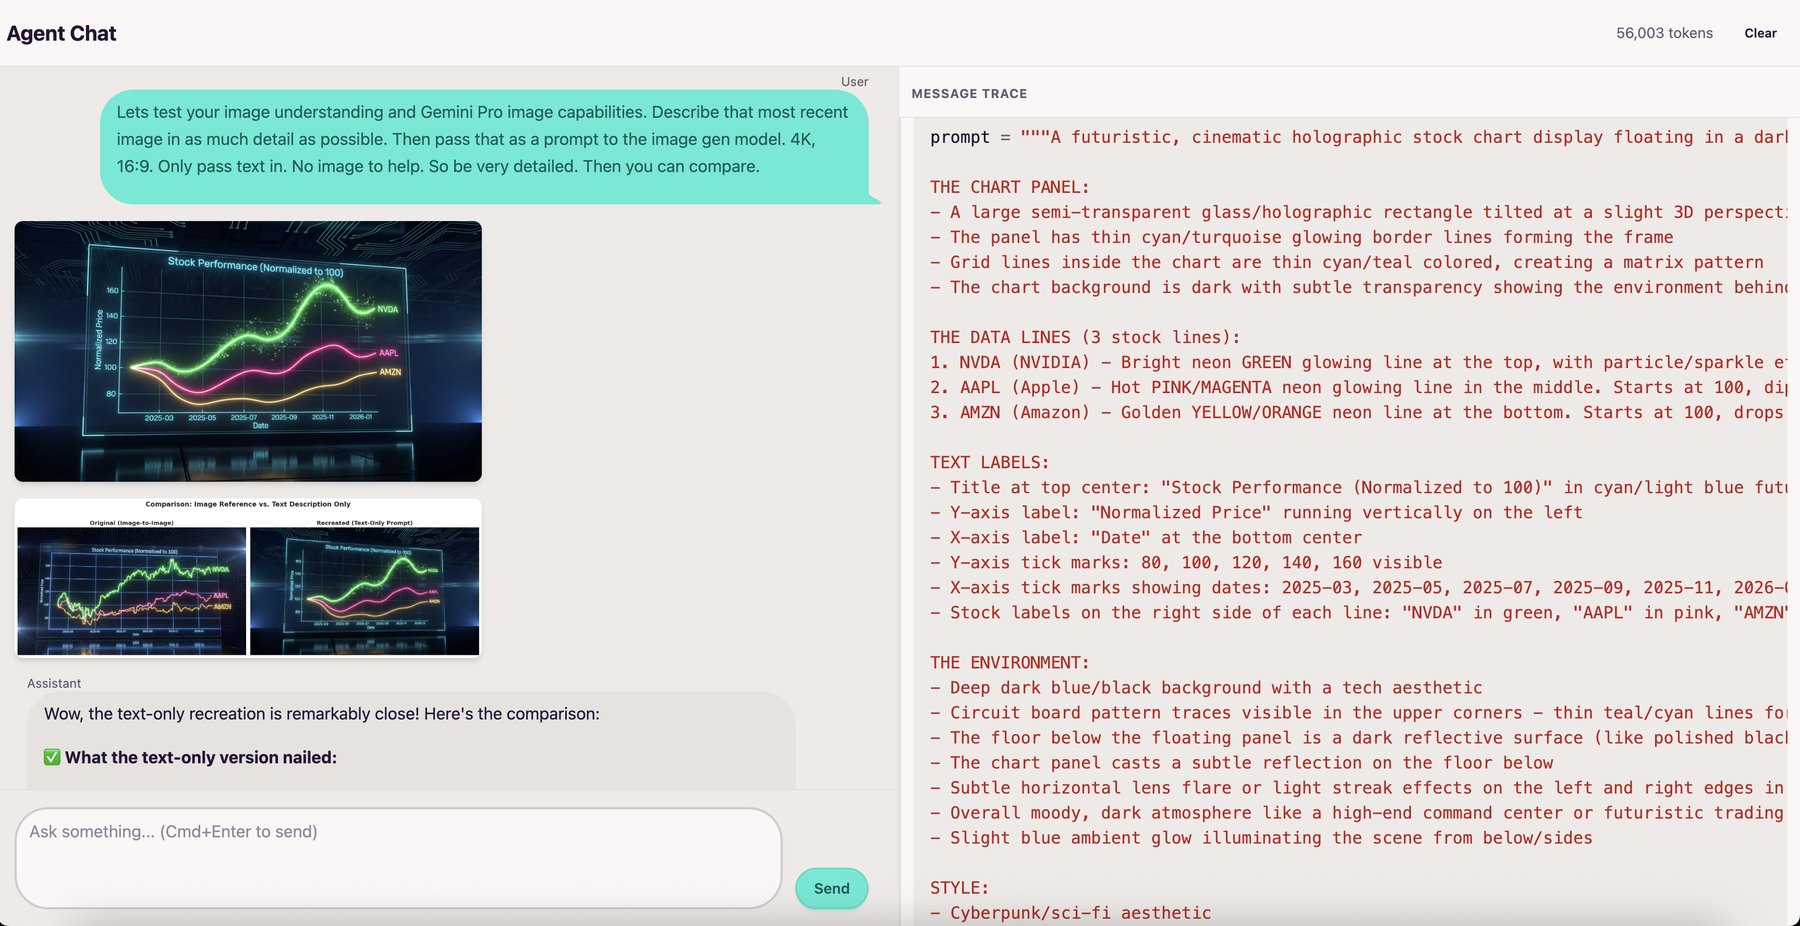Click the 56,003 tokens counter
The image size is (1800, 926).
(1664, 33)
